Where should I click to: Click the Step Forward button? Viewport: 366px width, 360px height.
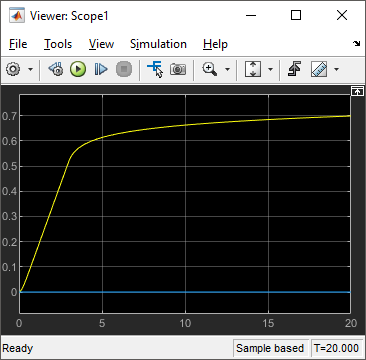click(x=101, y=69)
